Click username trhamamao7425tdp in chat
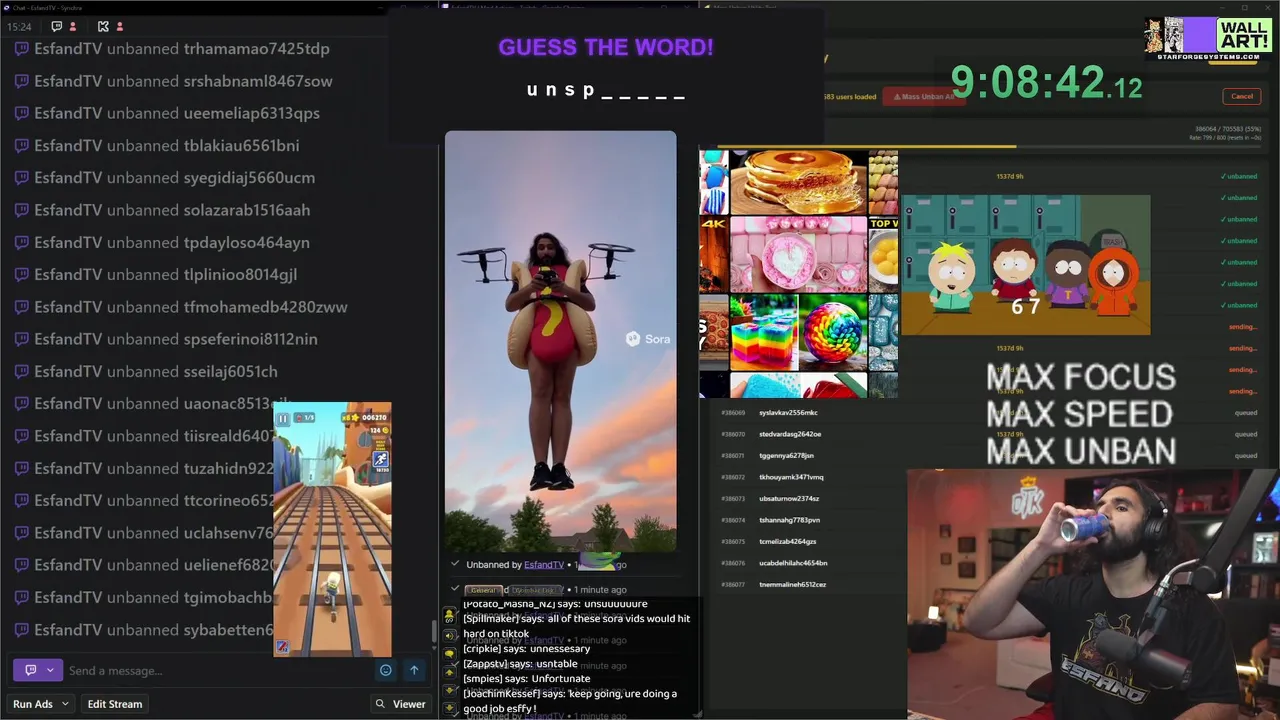 tap(256, 49)
